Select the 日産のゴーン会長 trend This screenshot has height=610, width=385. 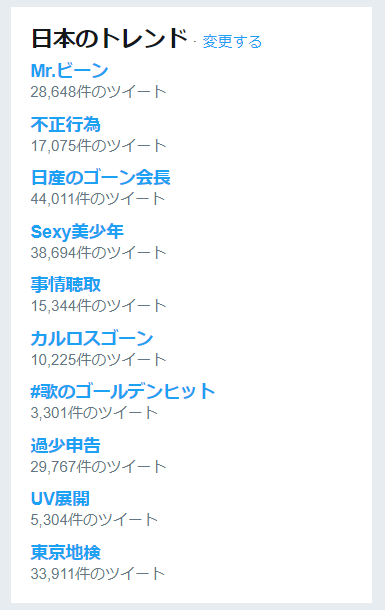[x=101, y=177]
